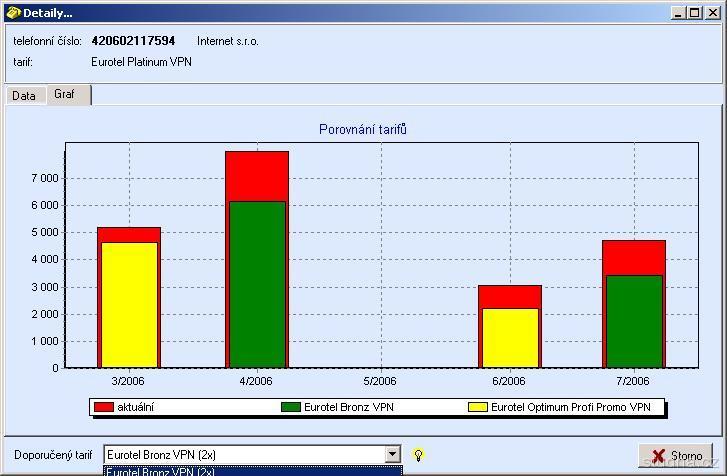The height and width of the screenshot is (476, 727).
Task: Click the green bar for 4/2006
Action: click(x=257, y=285)
